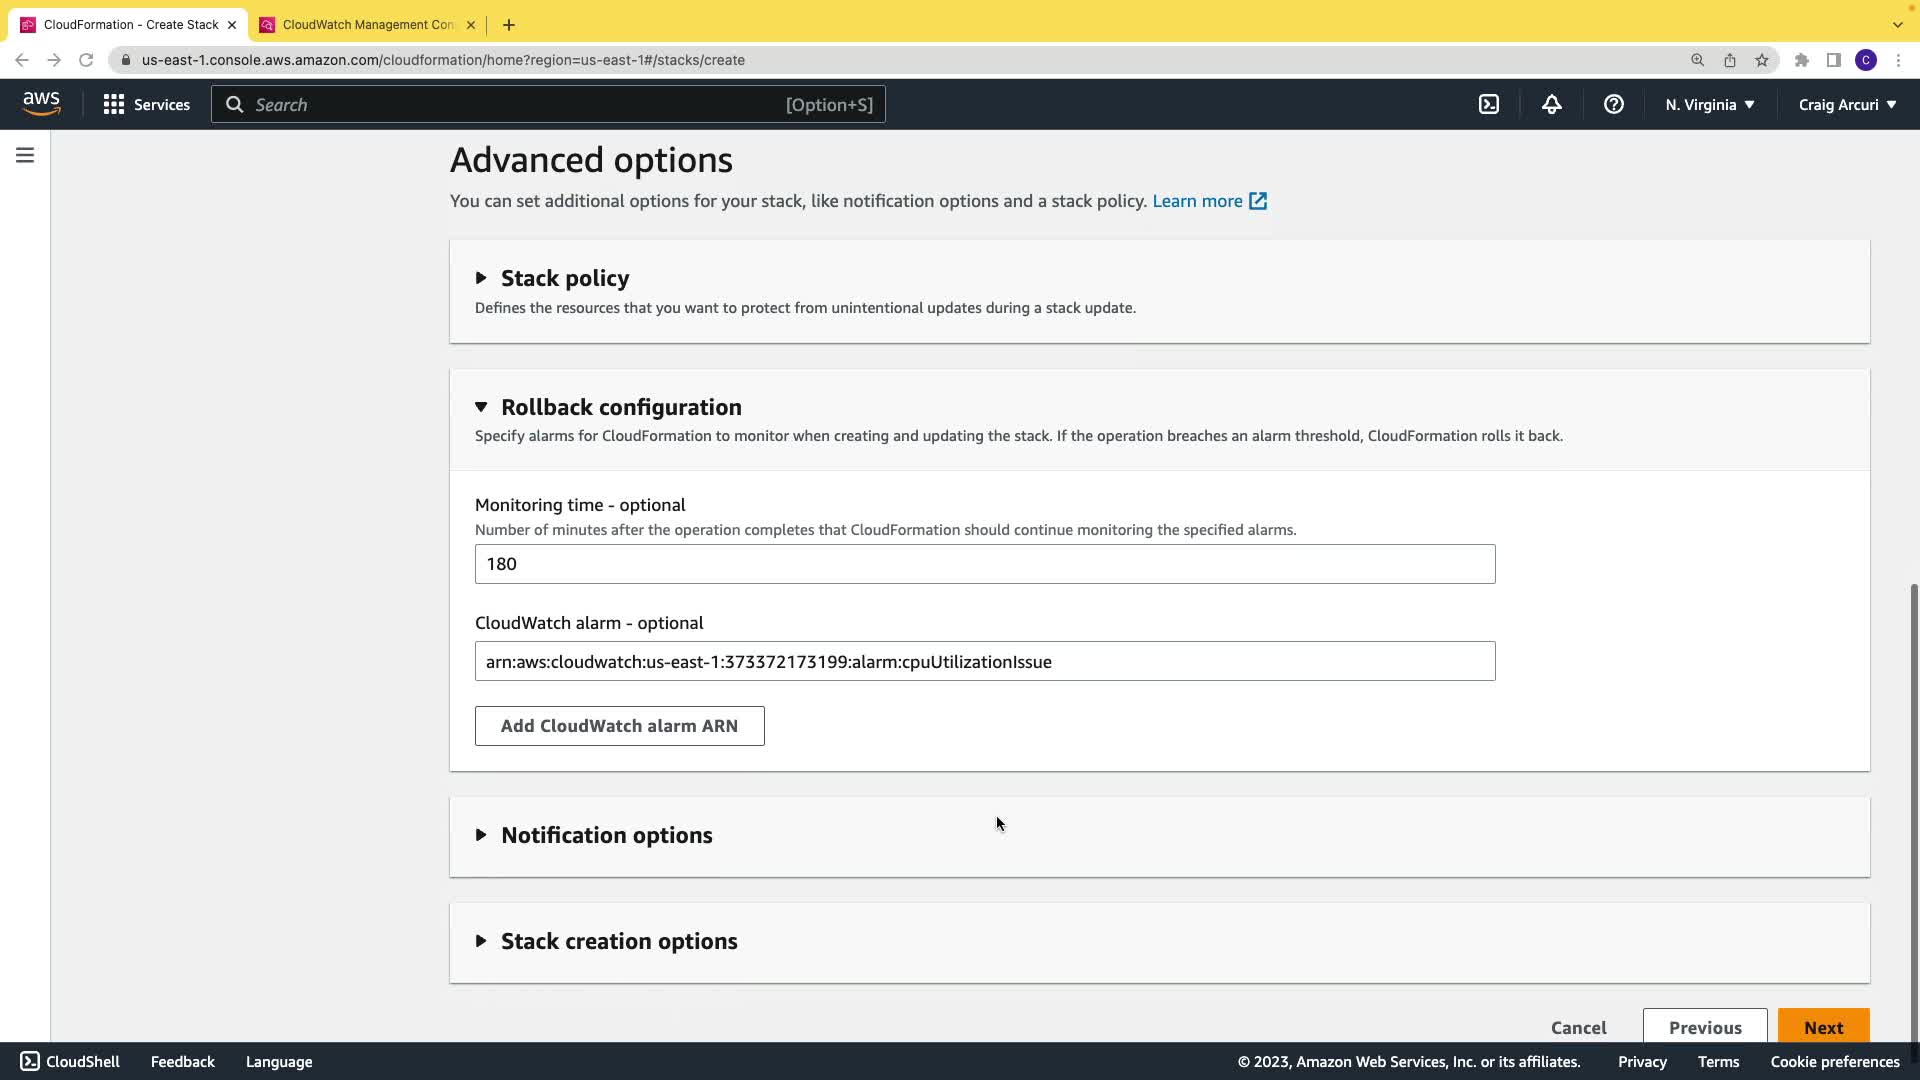Reload the current browser page
The height and width of the screenshot is (1080, 1920).
coord(86,60)
